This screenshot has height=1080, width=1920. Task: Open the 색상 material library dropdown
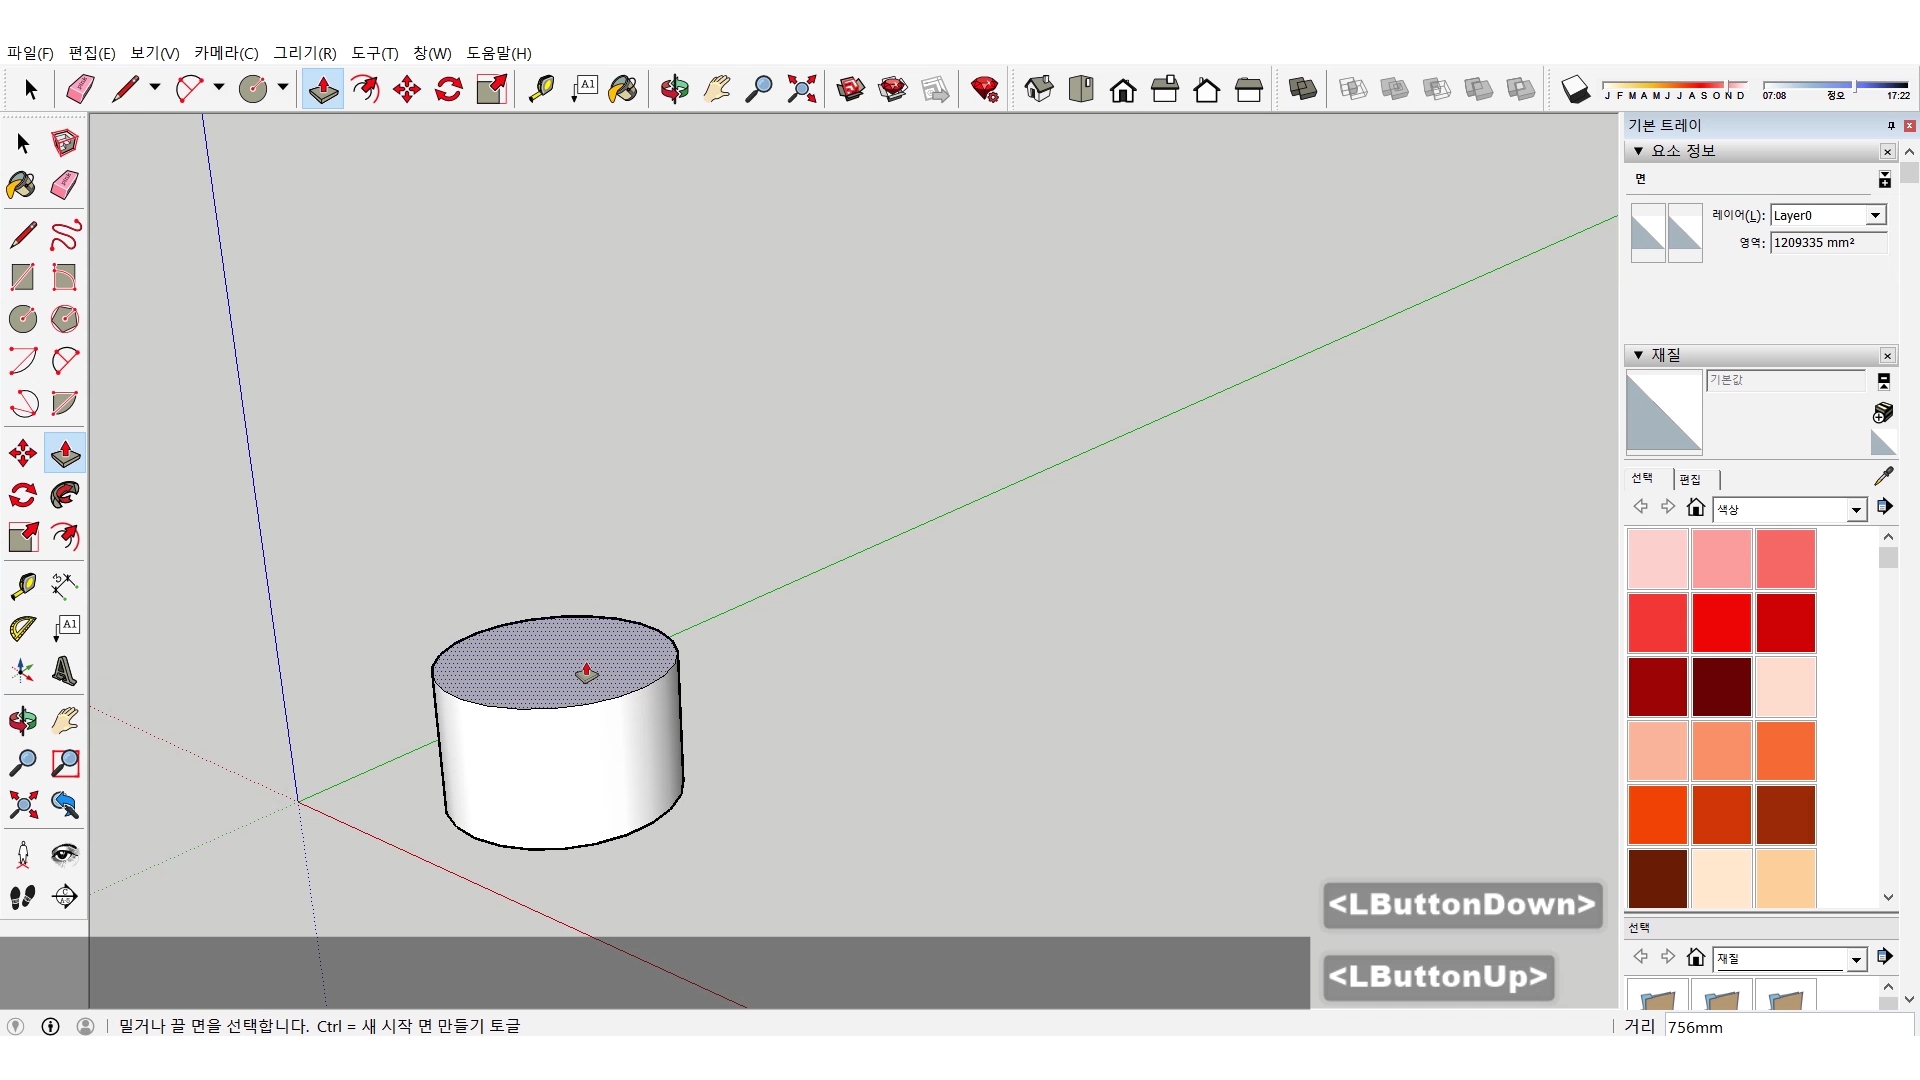[1856, 510]
